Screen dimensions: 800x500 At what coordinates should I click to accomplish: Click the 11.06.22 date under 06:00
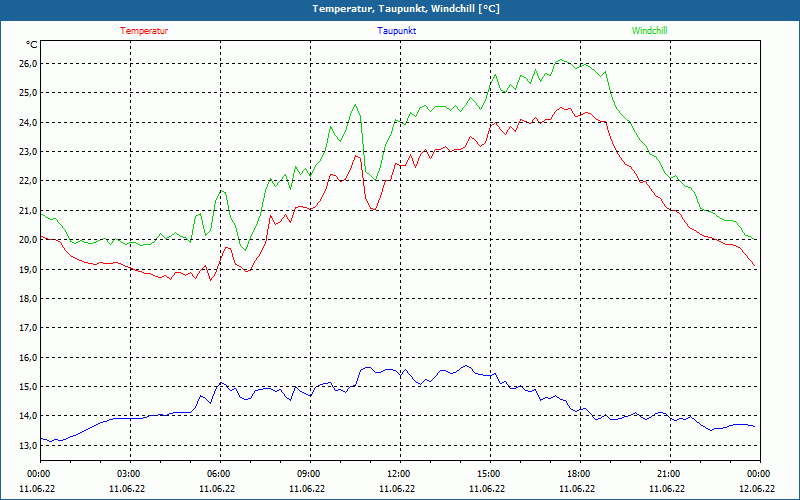pos(217,489)
